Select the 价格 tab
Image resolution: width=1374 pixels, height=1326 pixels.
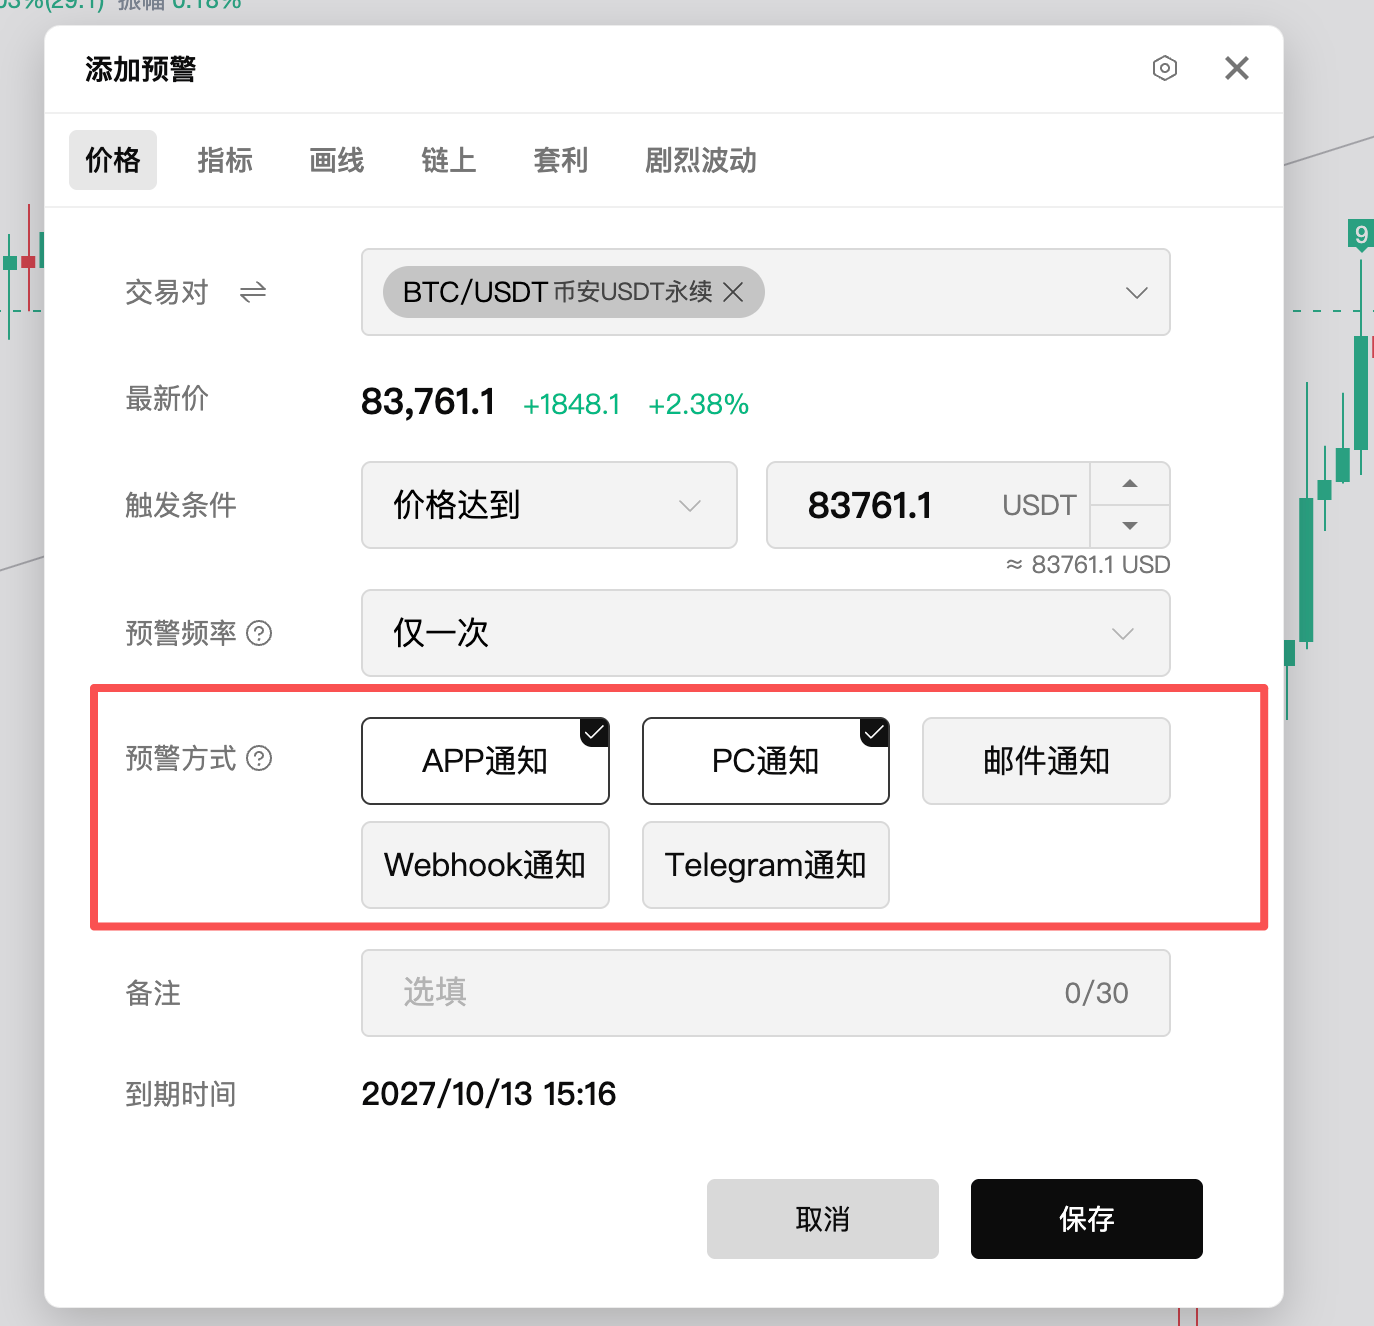pyautogui.click(x=113, y=160)
